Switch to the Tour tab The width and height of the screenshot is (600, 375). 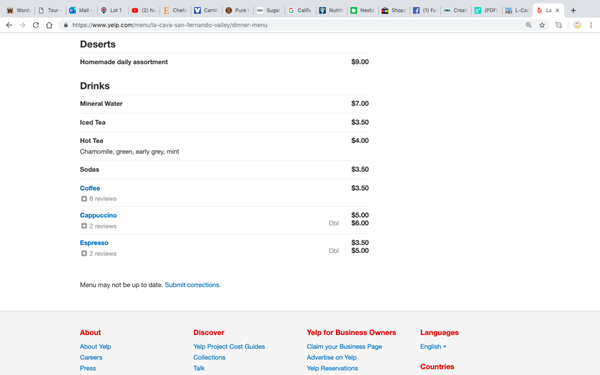click(x=50, y=10)
